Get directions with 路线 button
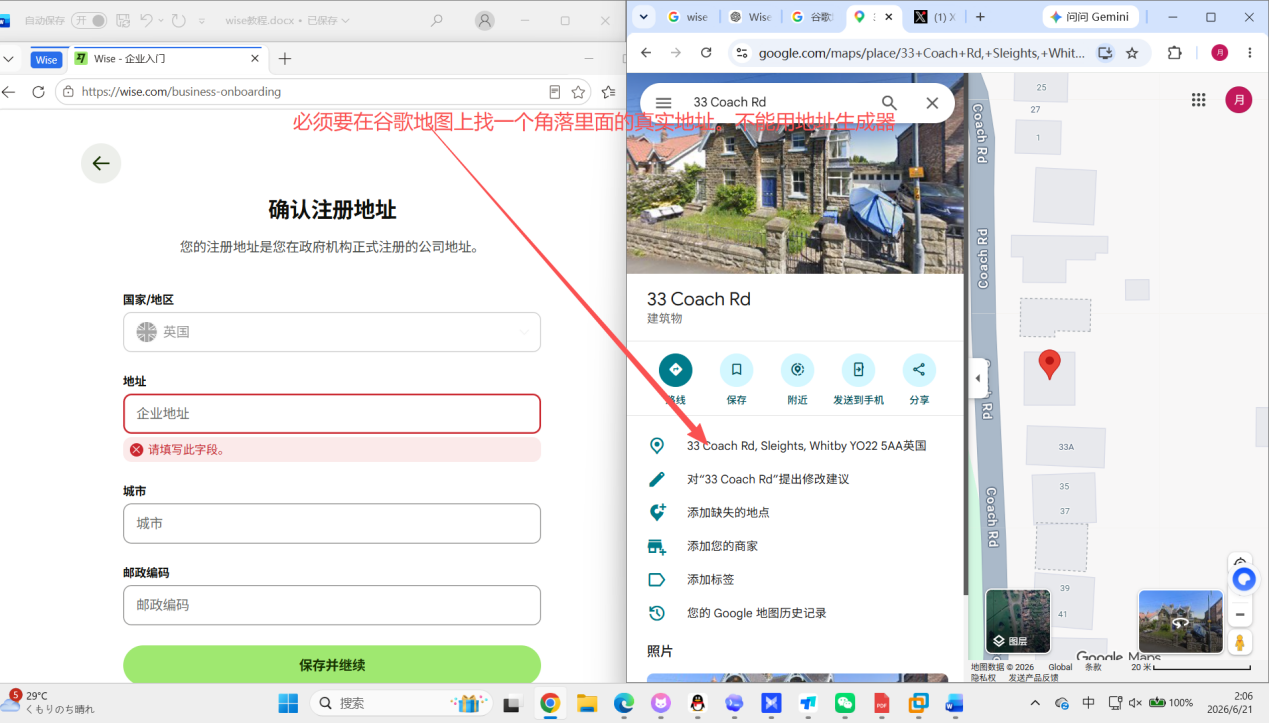The width and height of the screenshot is (1269, 723). coord(676,370)
